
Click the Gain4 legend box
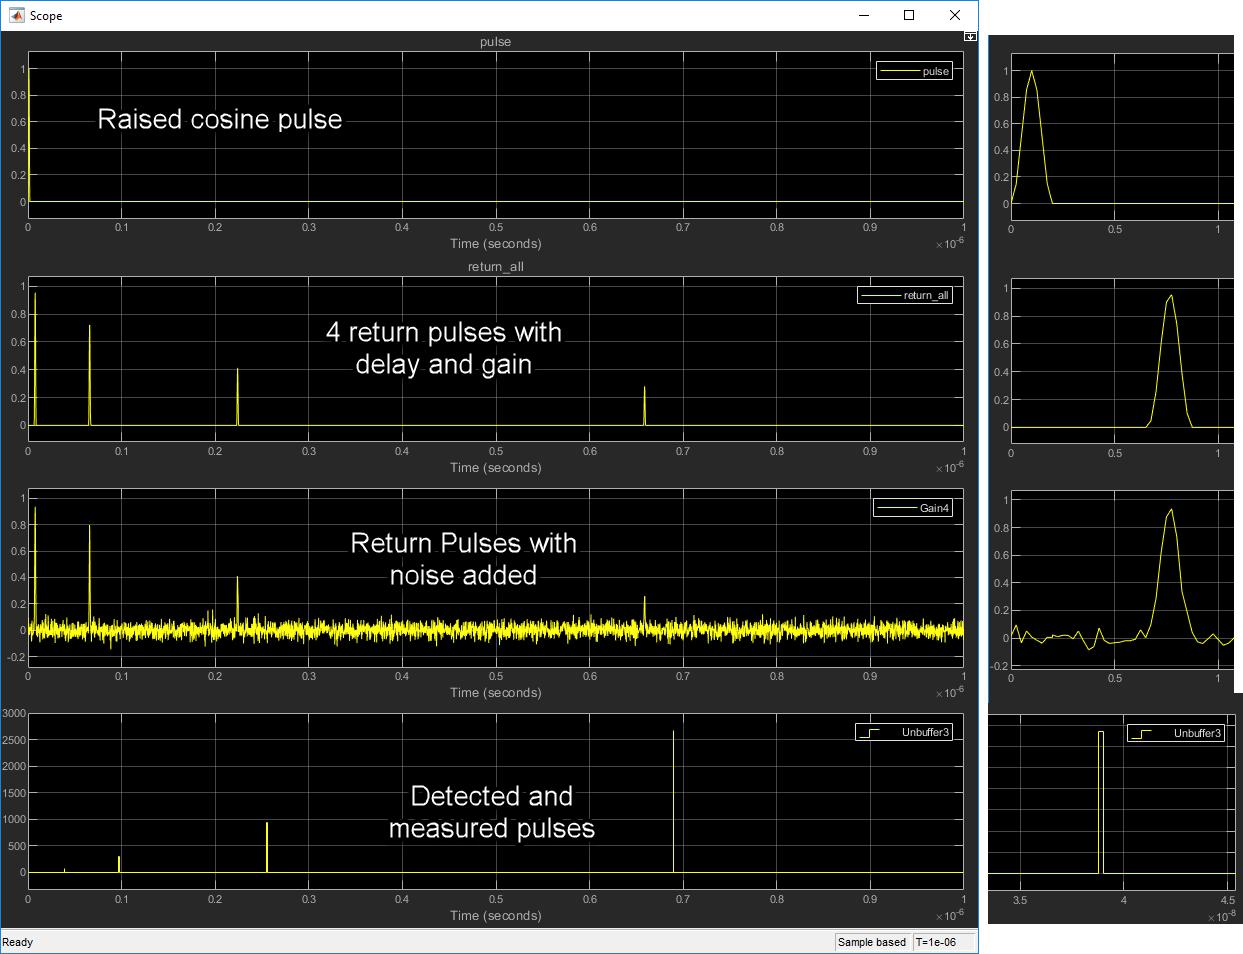click(x=913, y=508)
